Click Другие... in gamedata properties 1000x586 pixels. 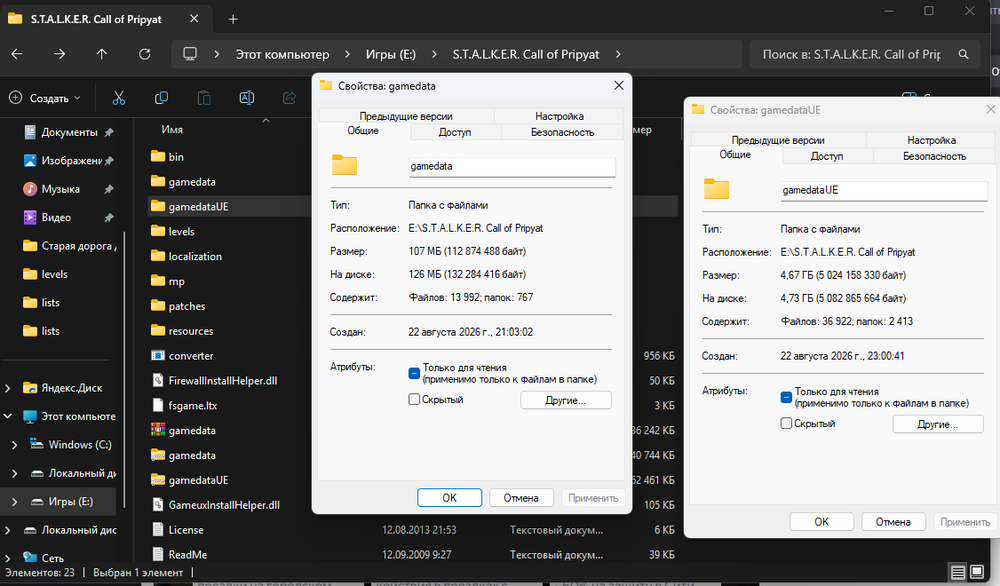coord(566,400)
